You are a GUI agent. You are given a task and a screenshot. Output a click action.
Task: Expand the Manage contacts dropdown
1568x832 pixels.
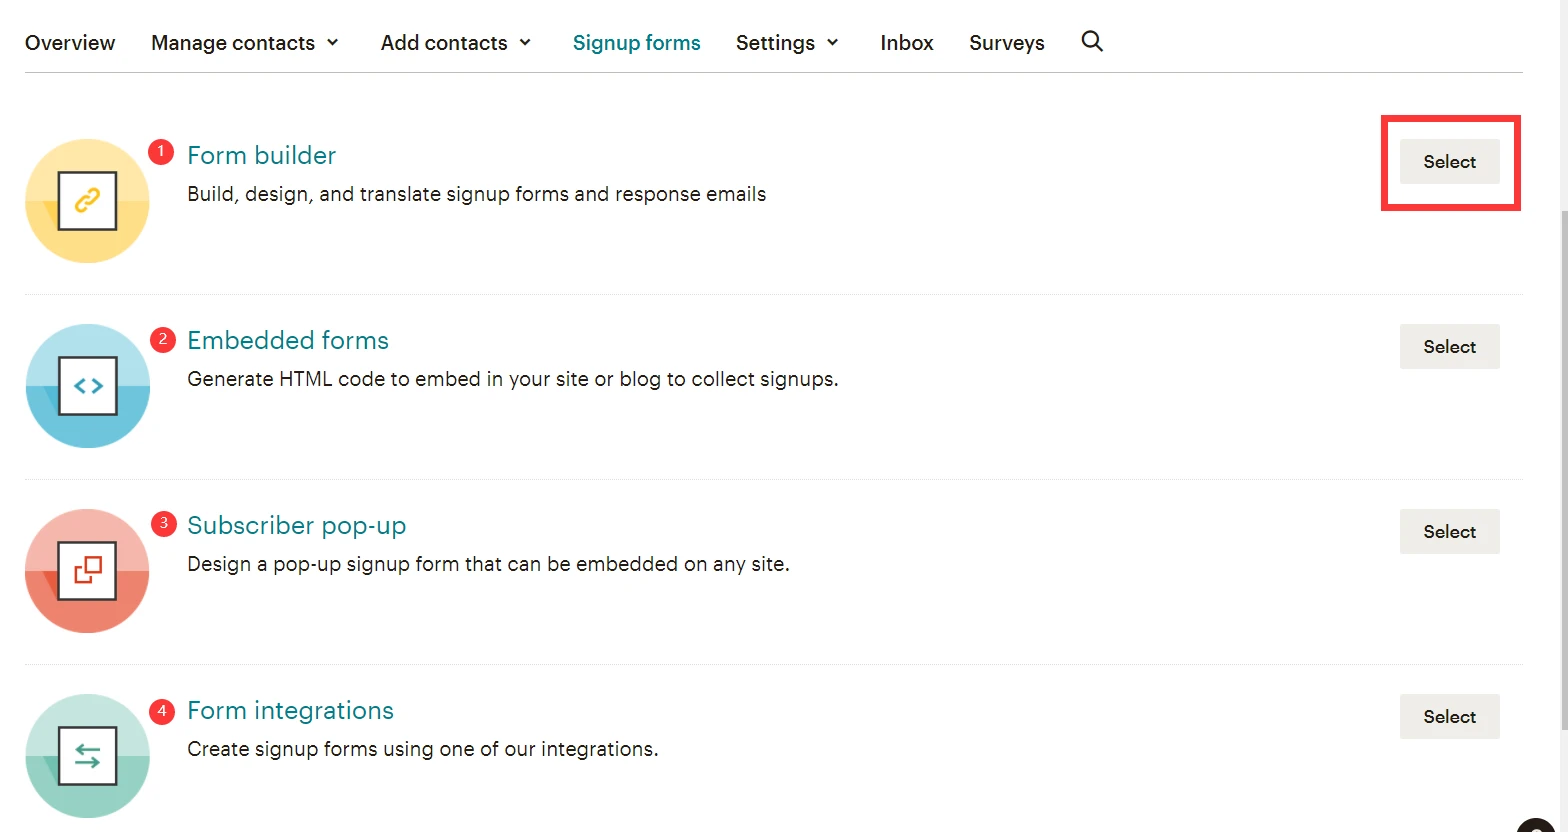pyautogui.click(x=245, y=43)
